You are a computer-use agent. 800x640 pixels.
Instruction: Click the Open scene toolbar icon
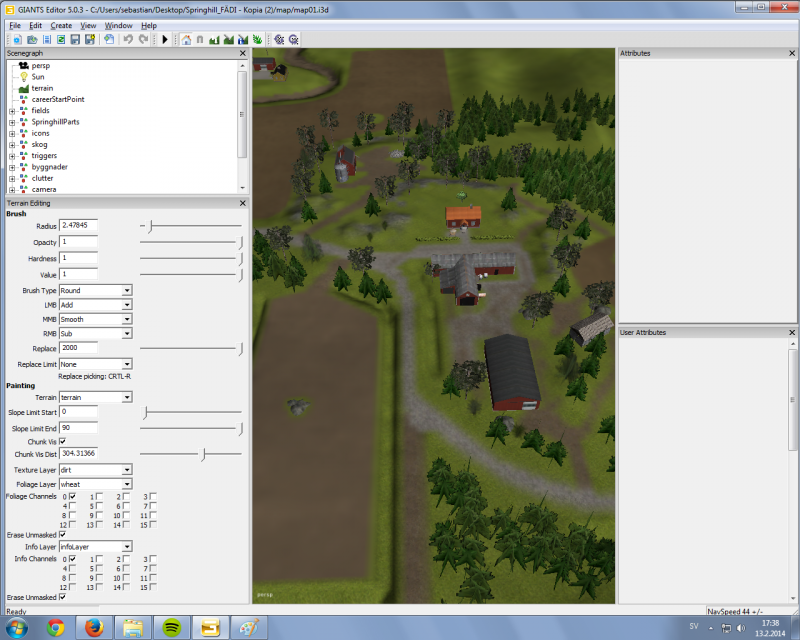pyautogui.click(x=32, y=39)
